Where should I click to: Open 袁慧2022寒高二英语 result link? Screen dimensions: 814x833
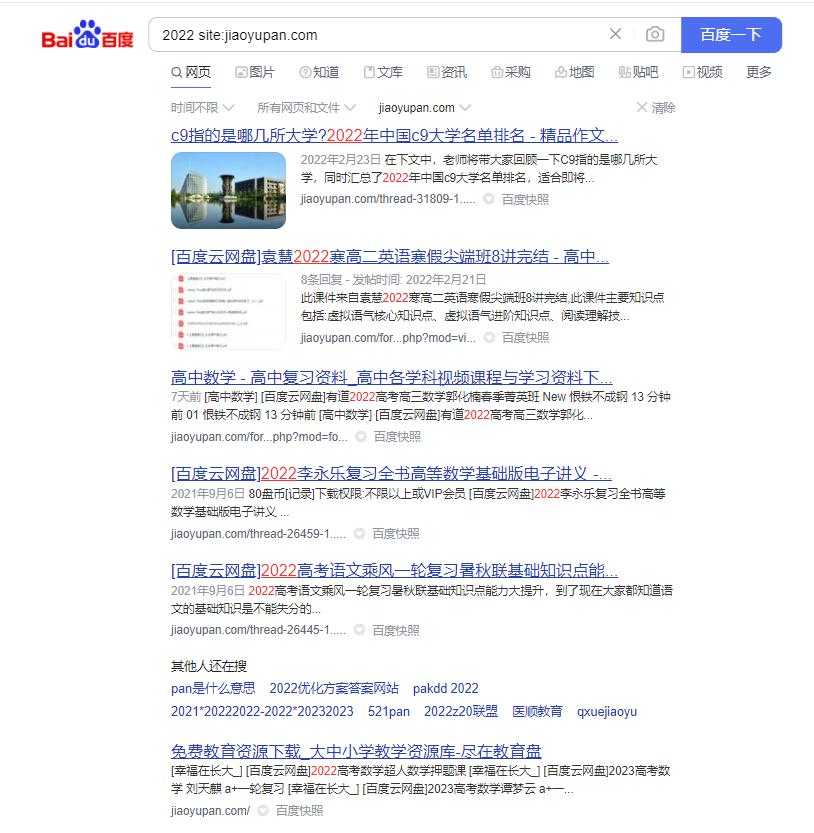tap(390, 257)
